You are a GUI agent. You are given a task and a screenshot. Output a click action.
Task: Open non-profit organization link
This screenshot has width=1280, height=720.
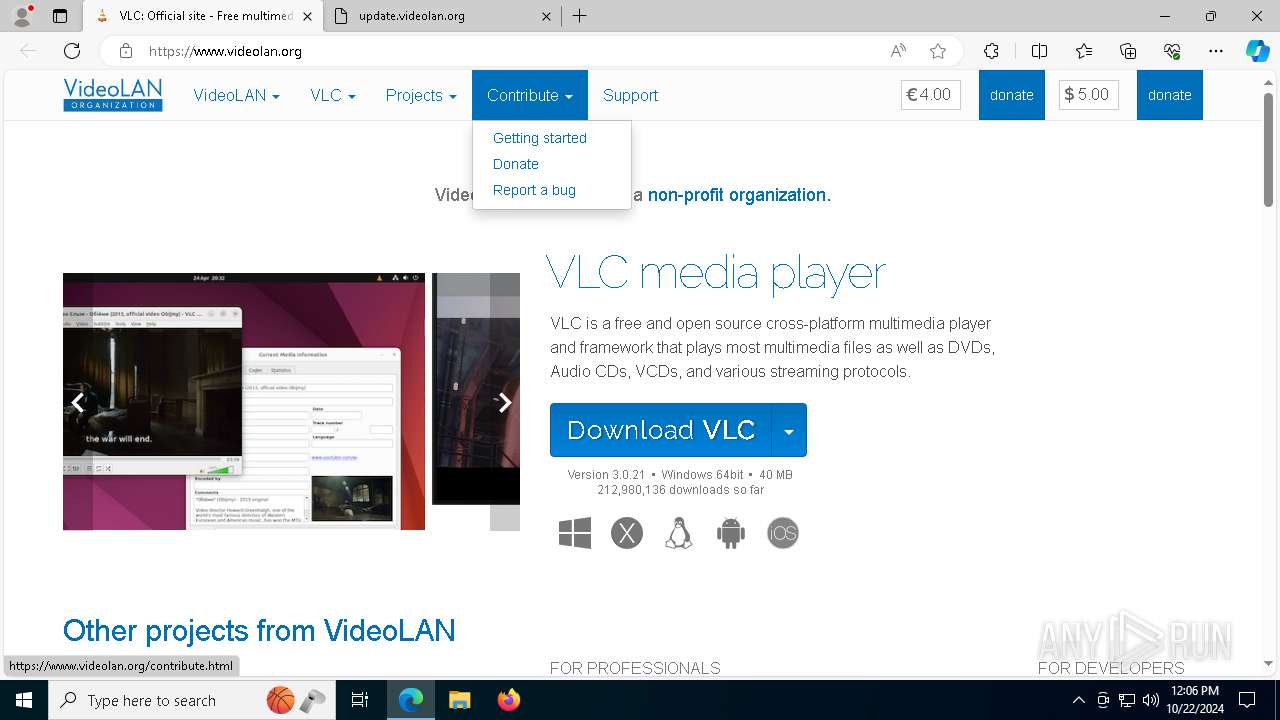pos(739,195)
